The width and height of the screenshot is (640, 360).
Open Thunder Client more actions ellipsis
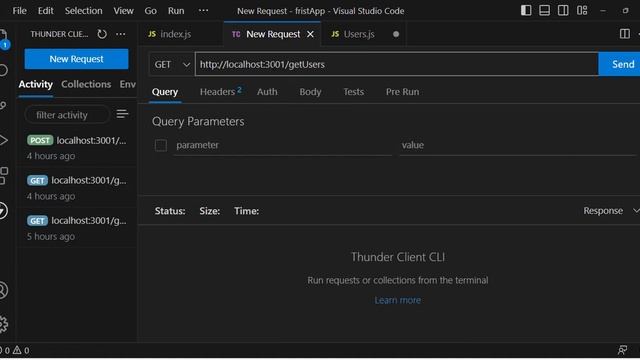tap(121, 34)
